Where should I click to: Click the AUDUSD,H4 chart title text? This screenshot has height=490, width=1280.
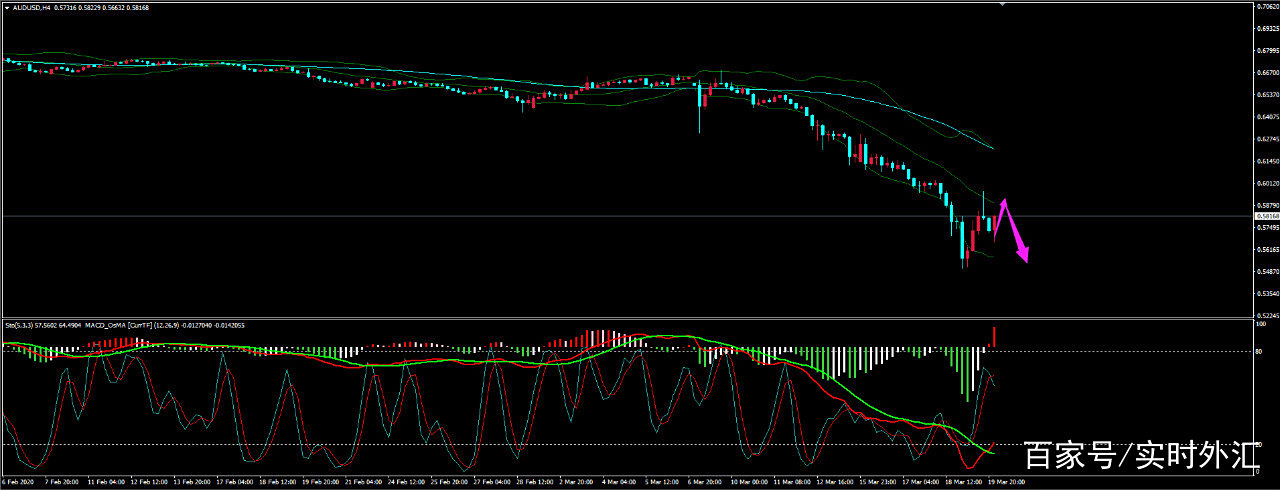point(30,7)
